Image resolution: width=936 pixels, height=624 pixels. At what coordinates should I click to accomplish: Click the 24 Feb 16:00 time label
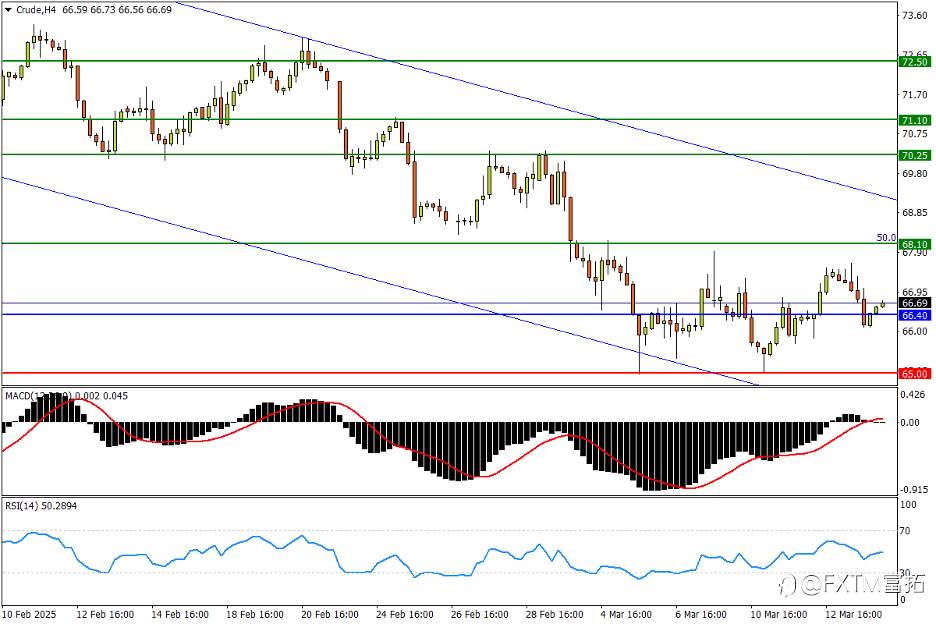[x=405, y=614]
